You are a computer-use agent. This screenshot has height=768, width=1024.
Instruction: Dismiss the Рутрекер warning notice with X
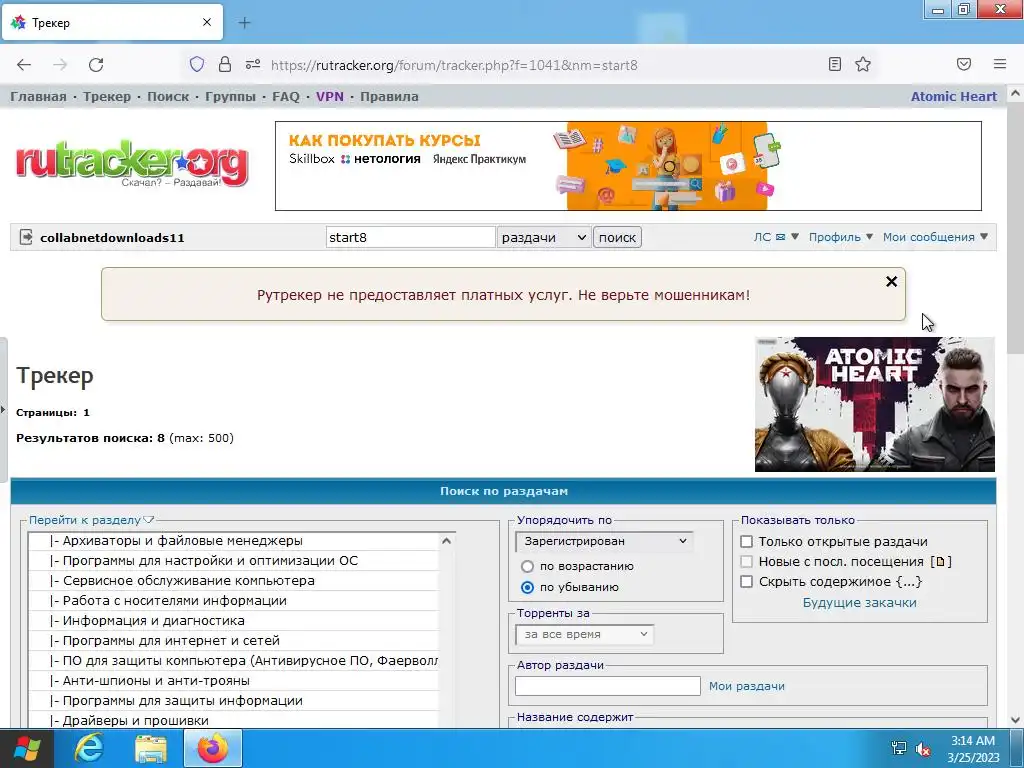pyautogui.click(x=891, y=281)
